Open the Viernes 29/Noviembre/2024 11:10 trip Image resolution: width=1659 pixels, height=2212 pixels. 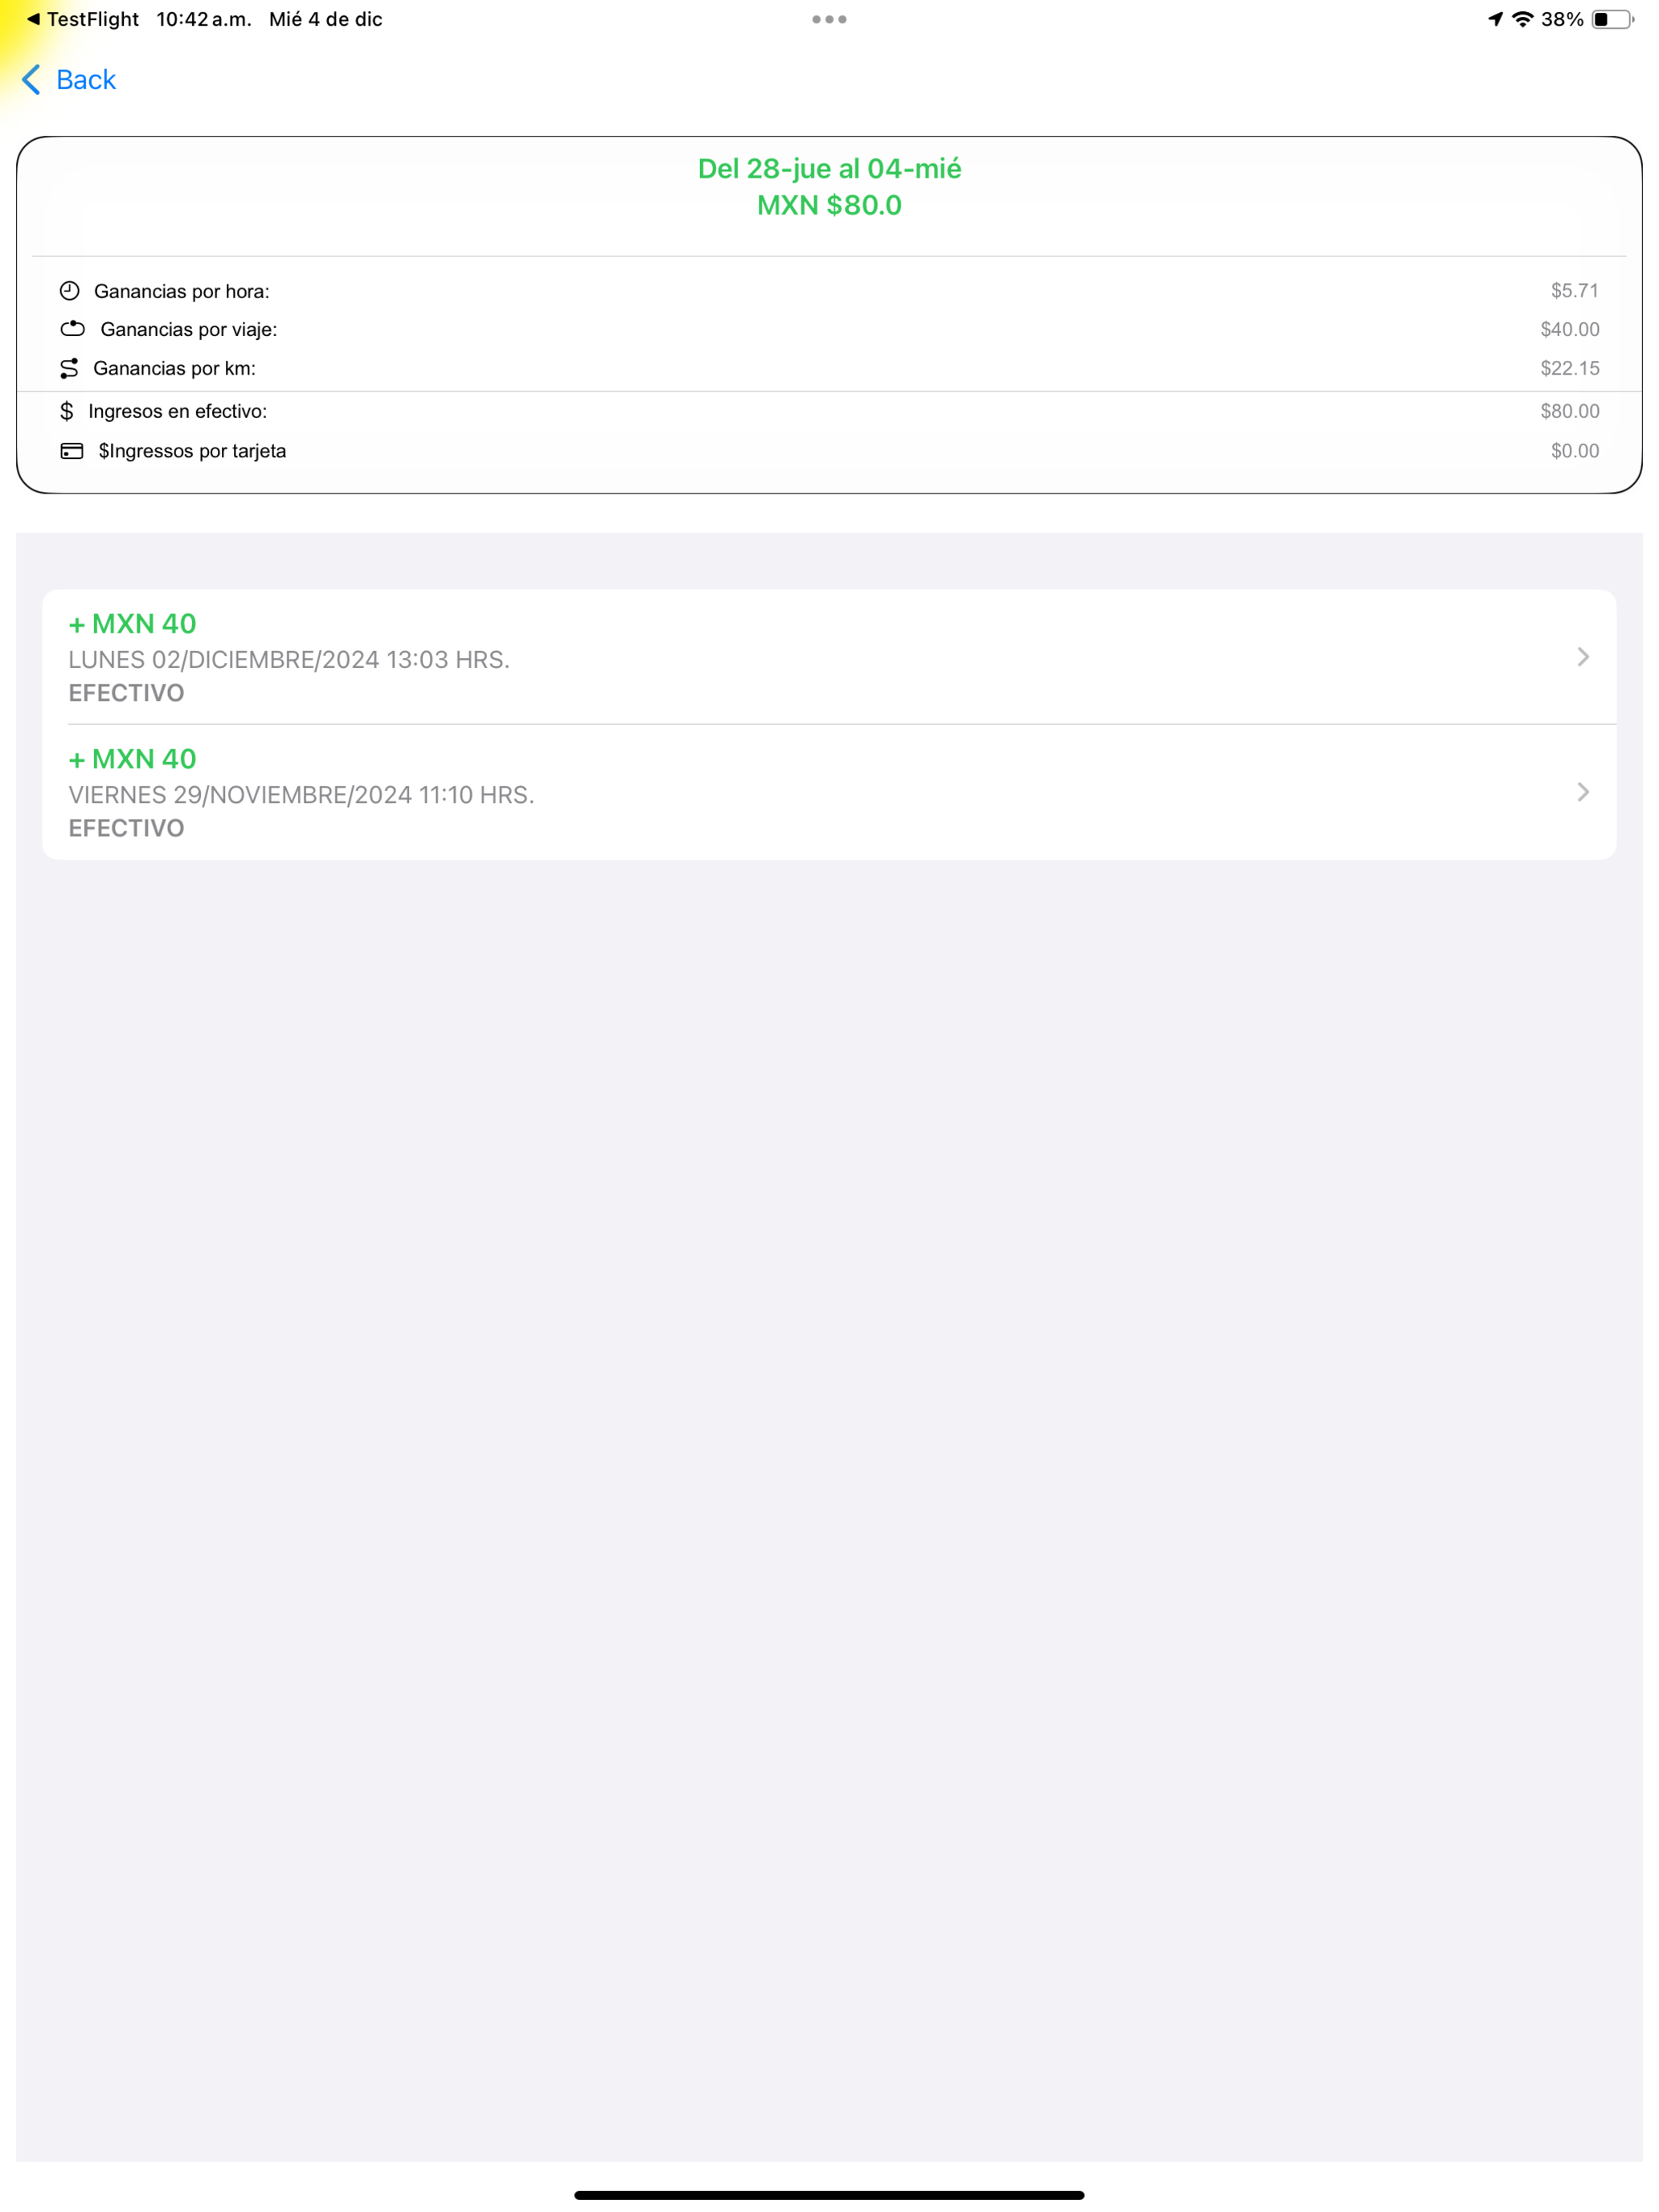tap(829, 793)
